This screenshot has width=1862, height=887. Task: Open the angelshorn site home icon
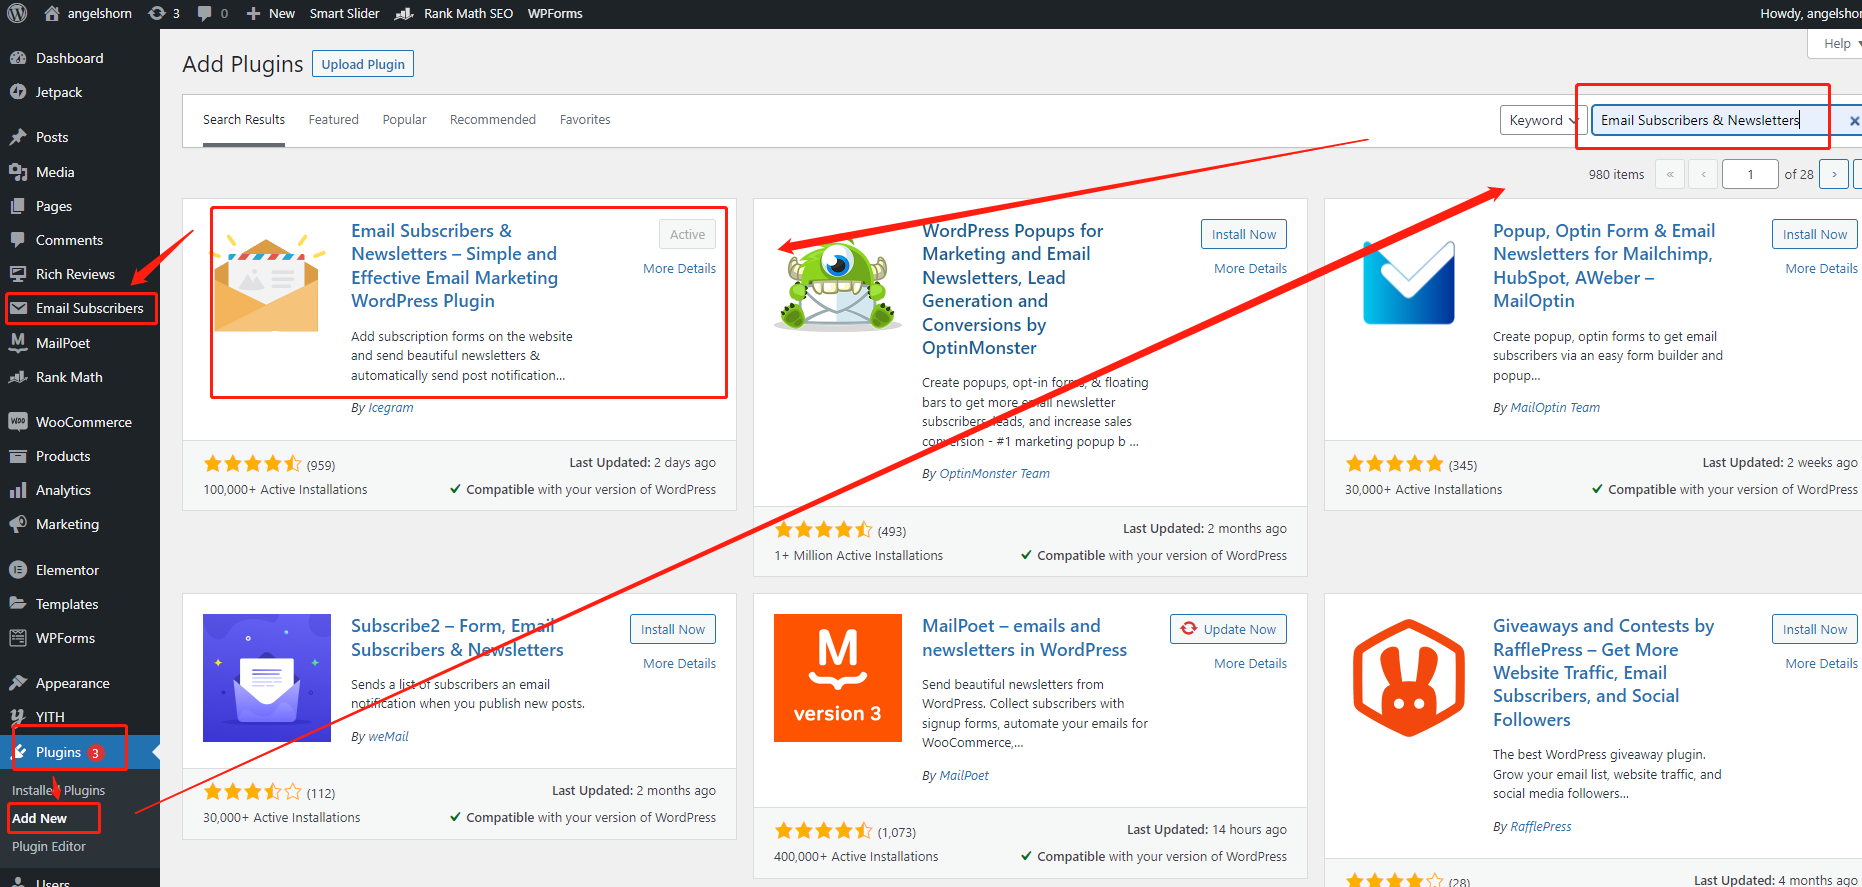tap(52, 13)
